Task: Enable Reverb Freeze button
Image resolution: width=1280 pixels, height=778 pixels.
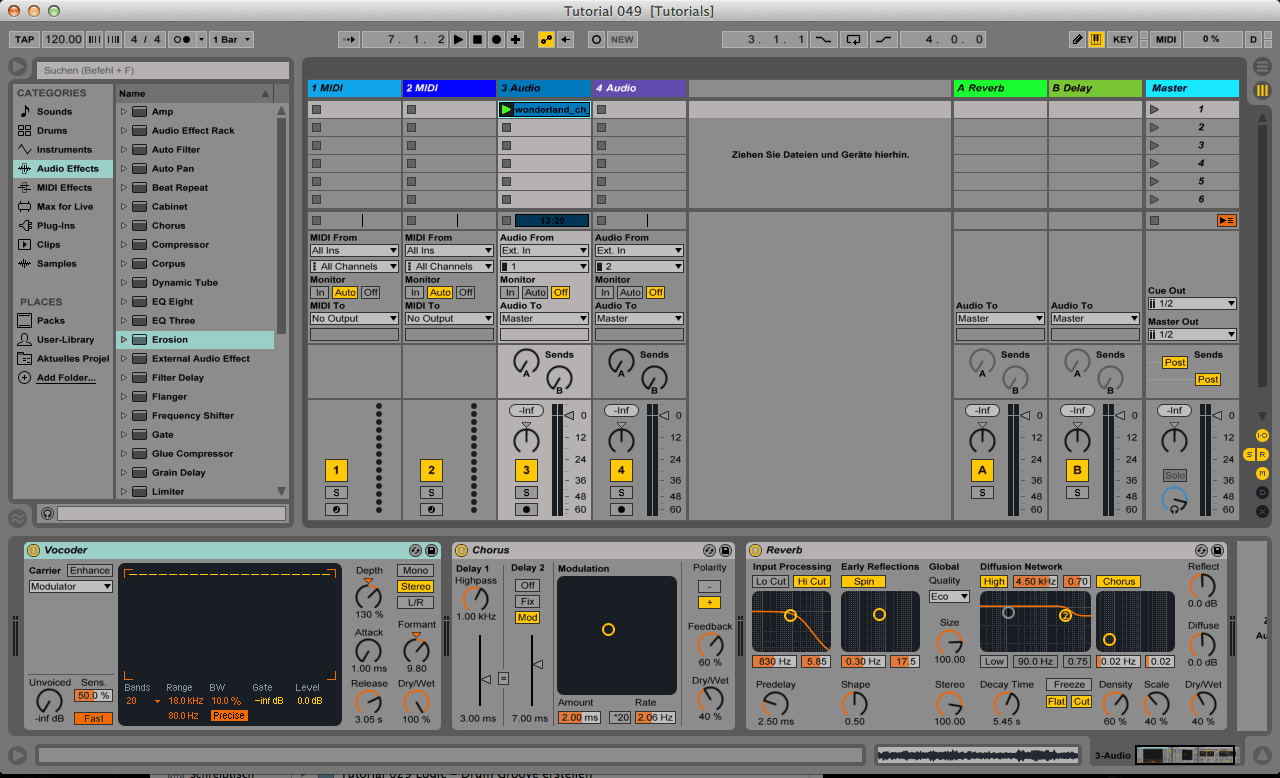Action: pyautogui.click(x=1069, y=685)
